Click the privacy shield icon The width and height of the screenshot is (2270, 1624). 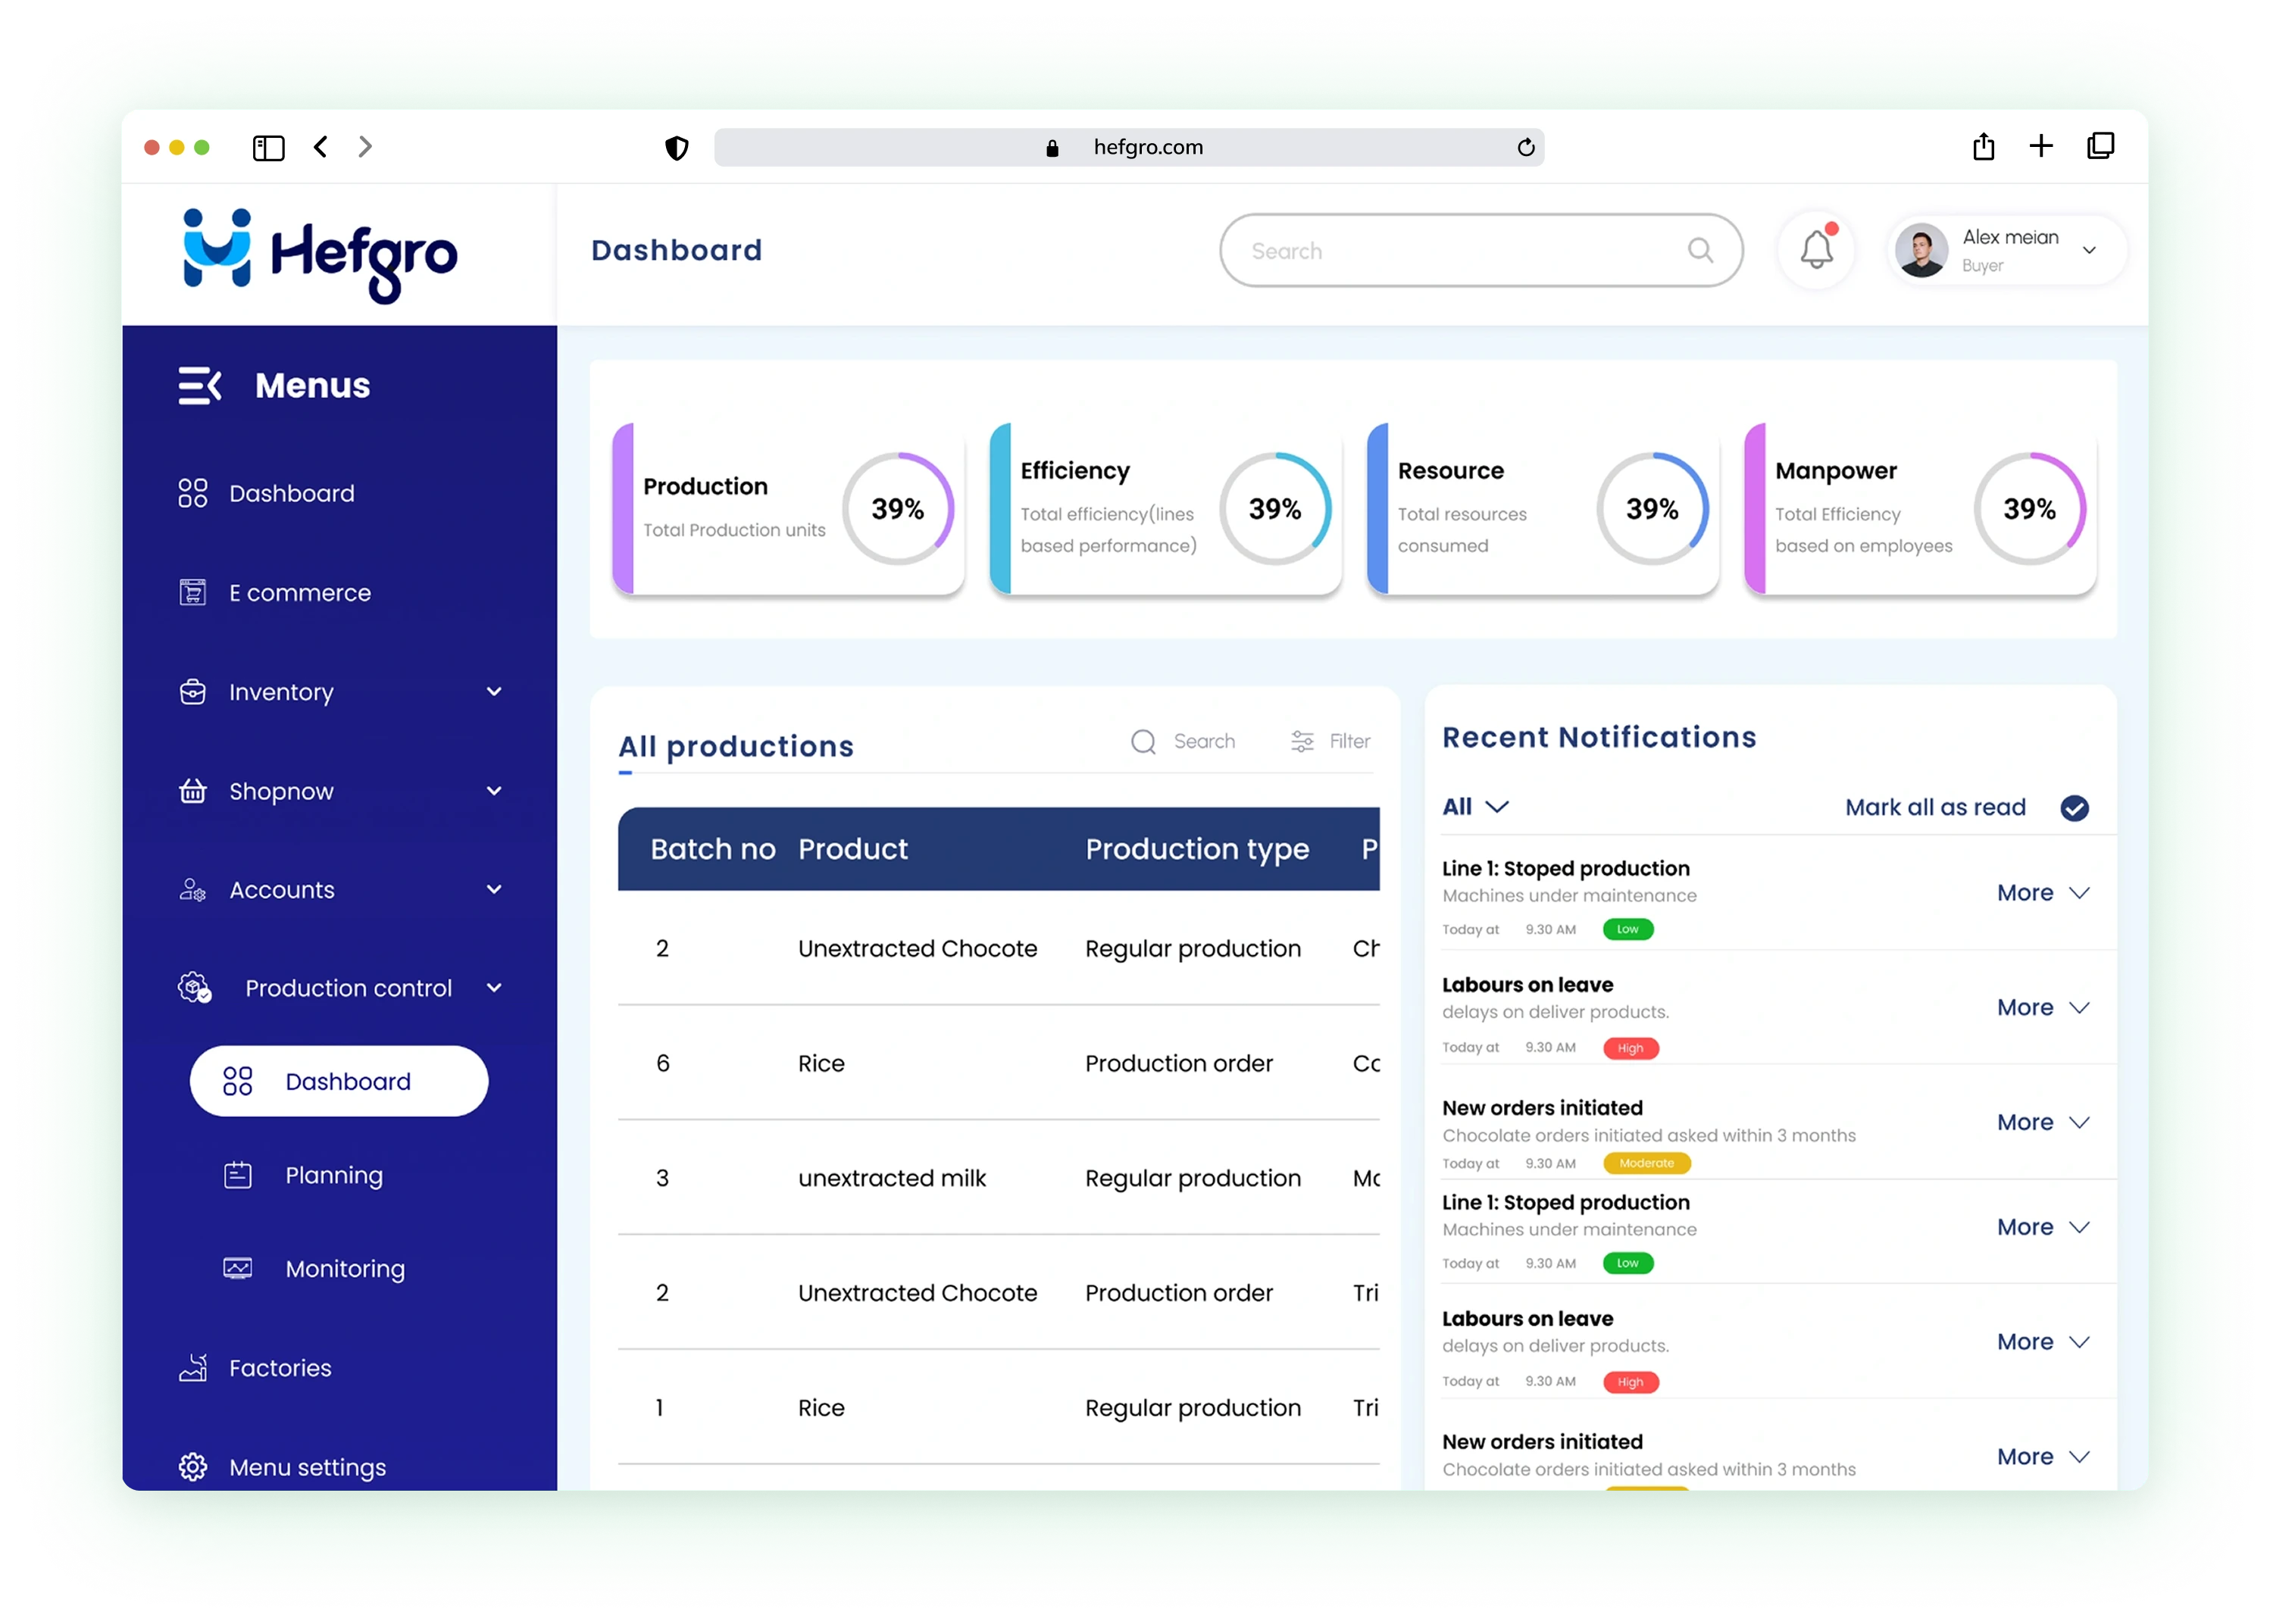[x=677, y=148]
